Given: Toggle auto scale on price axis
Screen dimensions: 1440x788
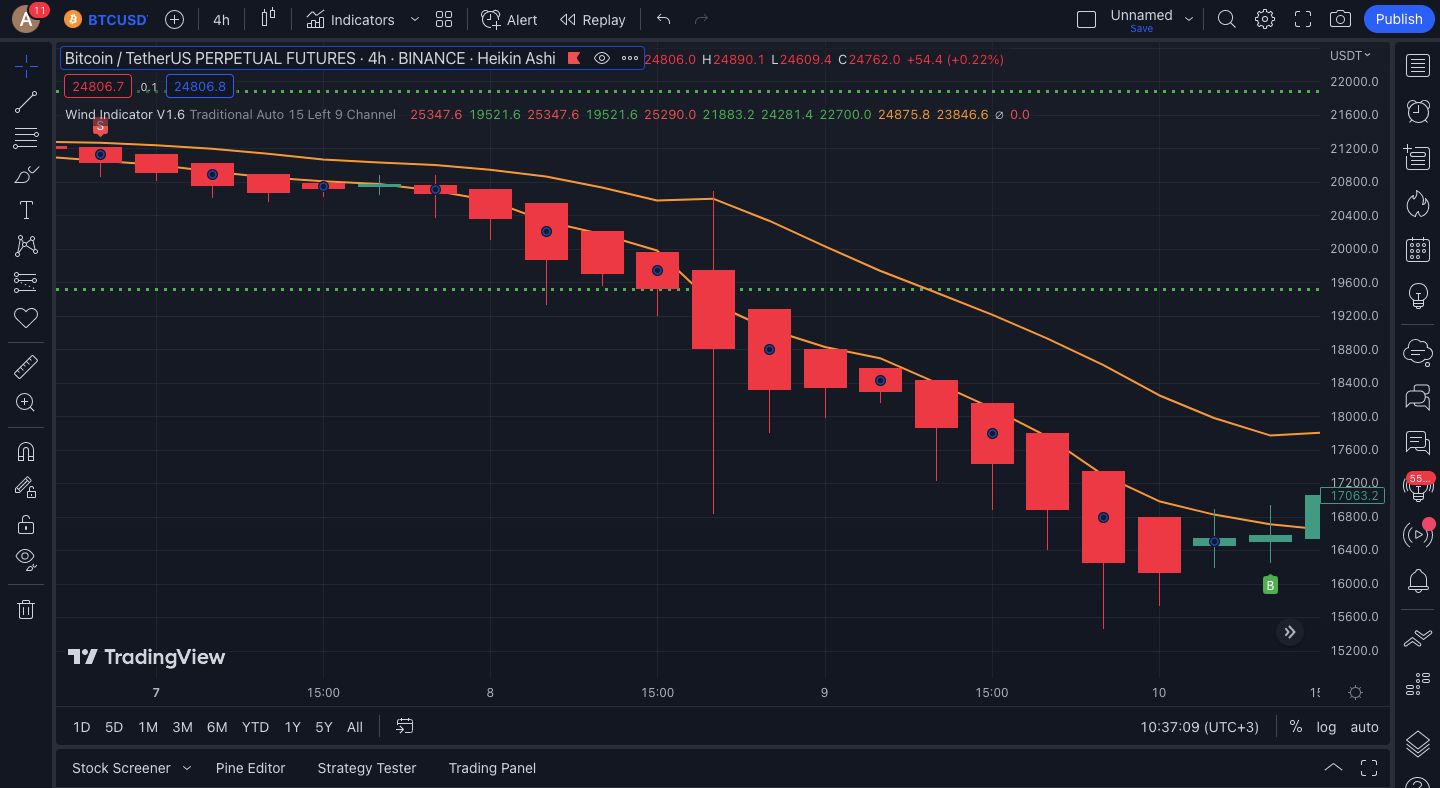Looking at the screenshot, I should point(1364,727).
